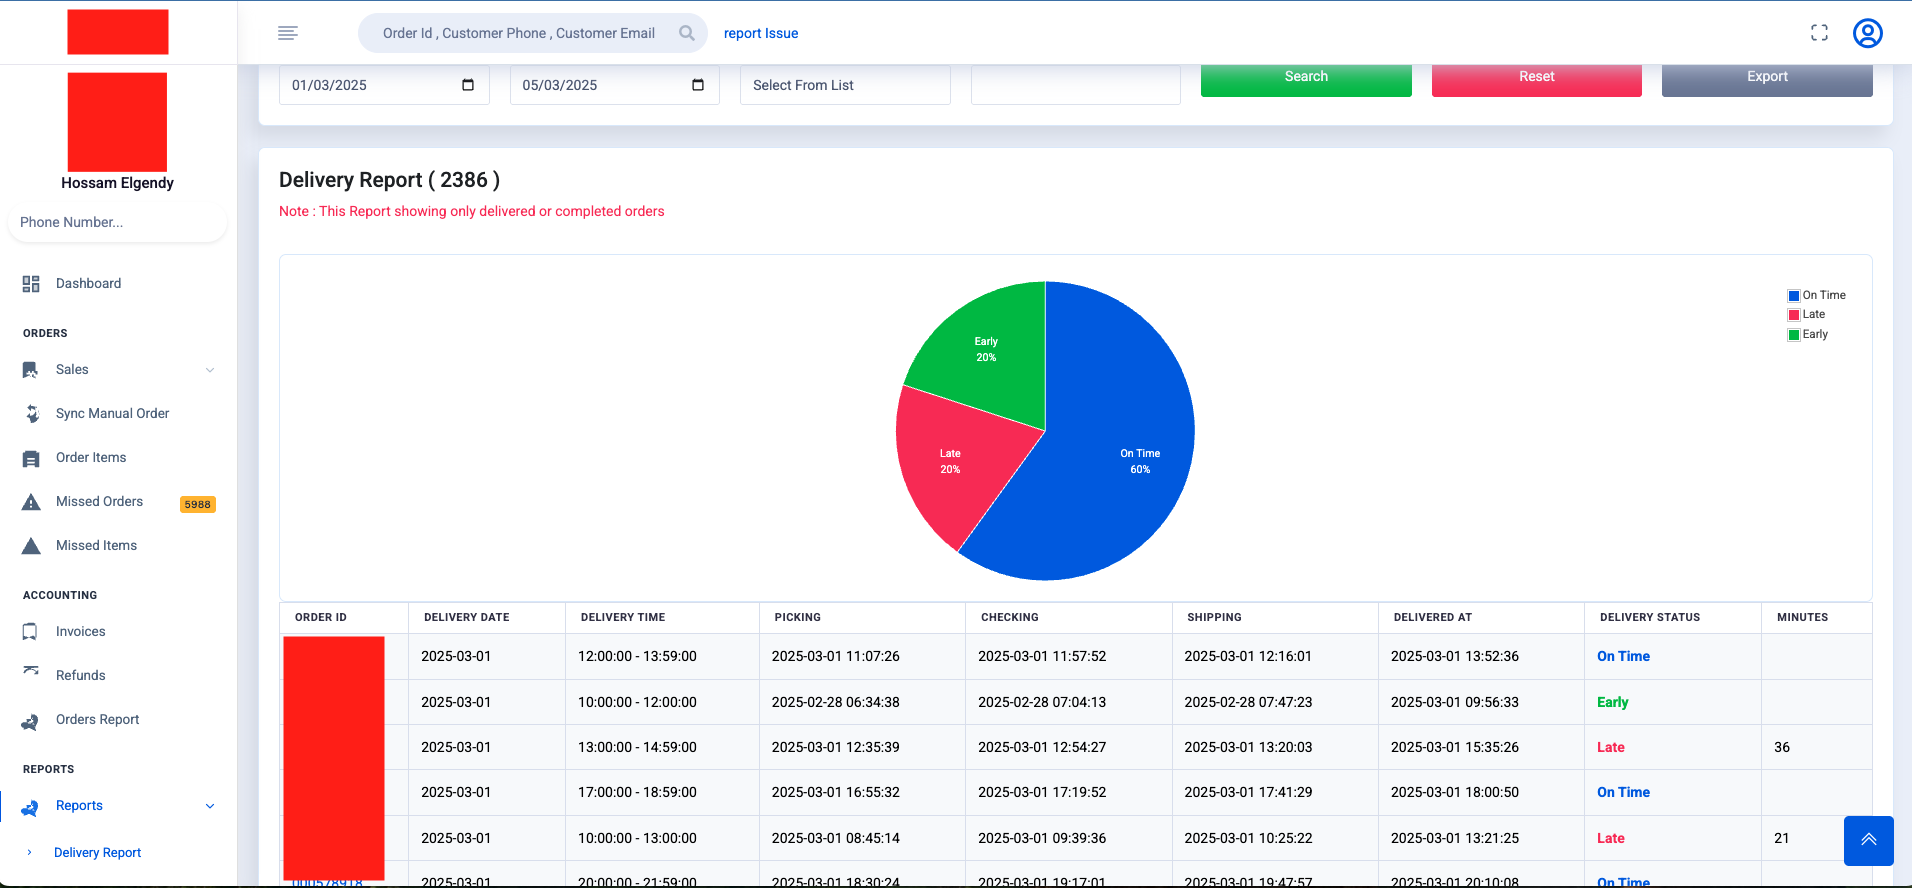Toggle the Early legend entry in chart
The height and width of the screenshot is (888, 1912).
click(x=1807, y=334)
